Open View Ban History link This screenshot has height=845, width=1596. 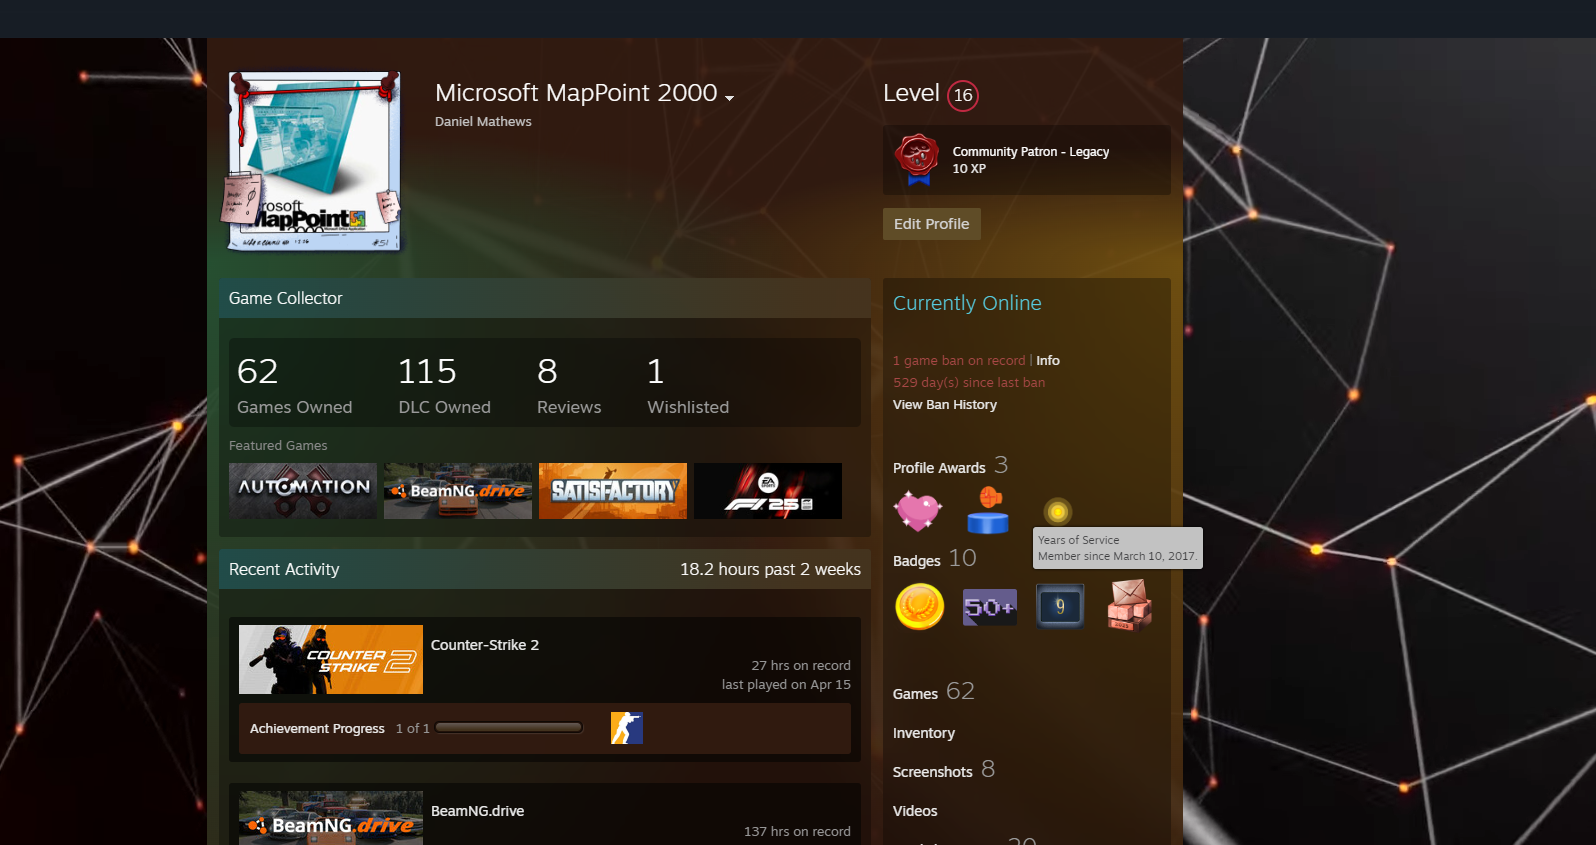point(944,405)
